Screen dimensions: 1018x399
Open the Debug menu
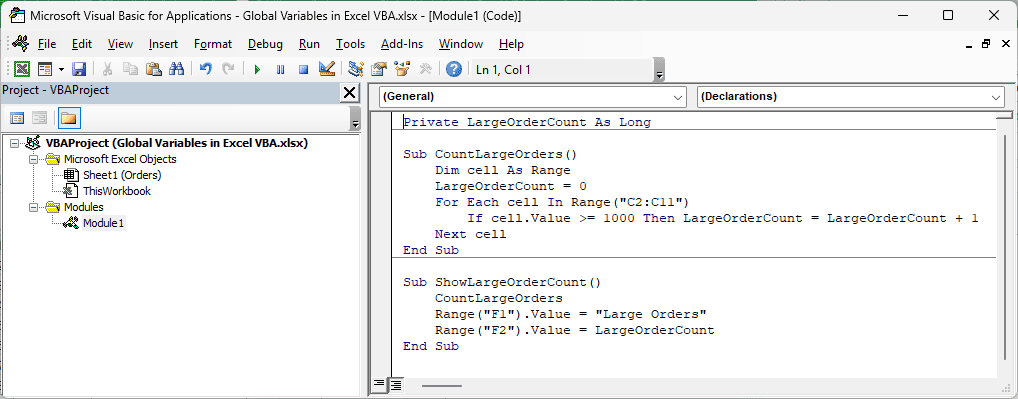tap(266, 44)
